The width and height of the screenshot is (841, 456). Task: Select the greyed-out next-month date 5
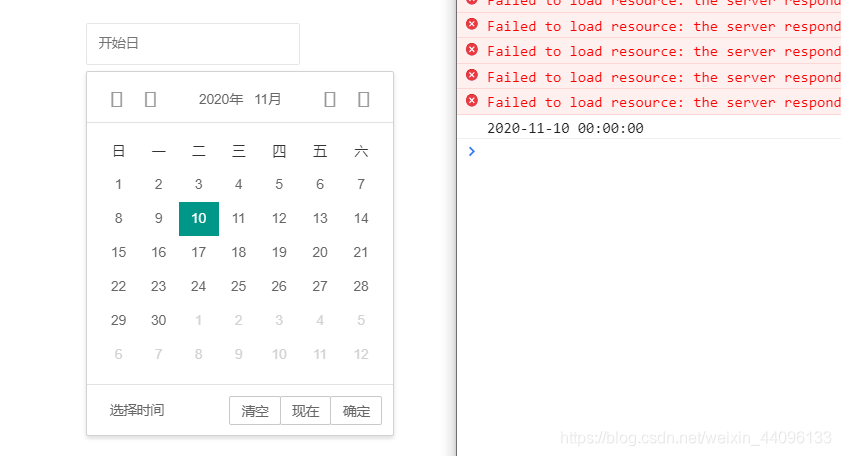coord(361,320)
